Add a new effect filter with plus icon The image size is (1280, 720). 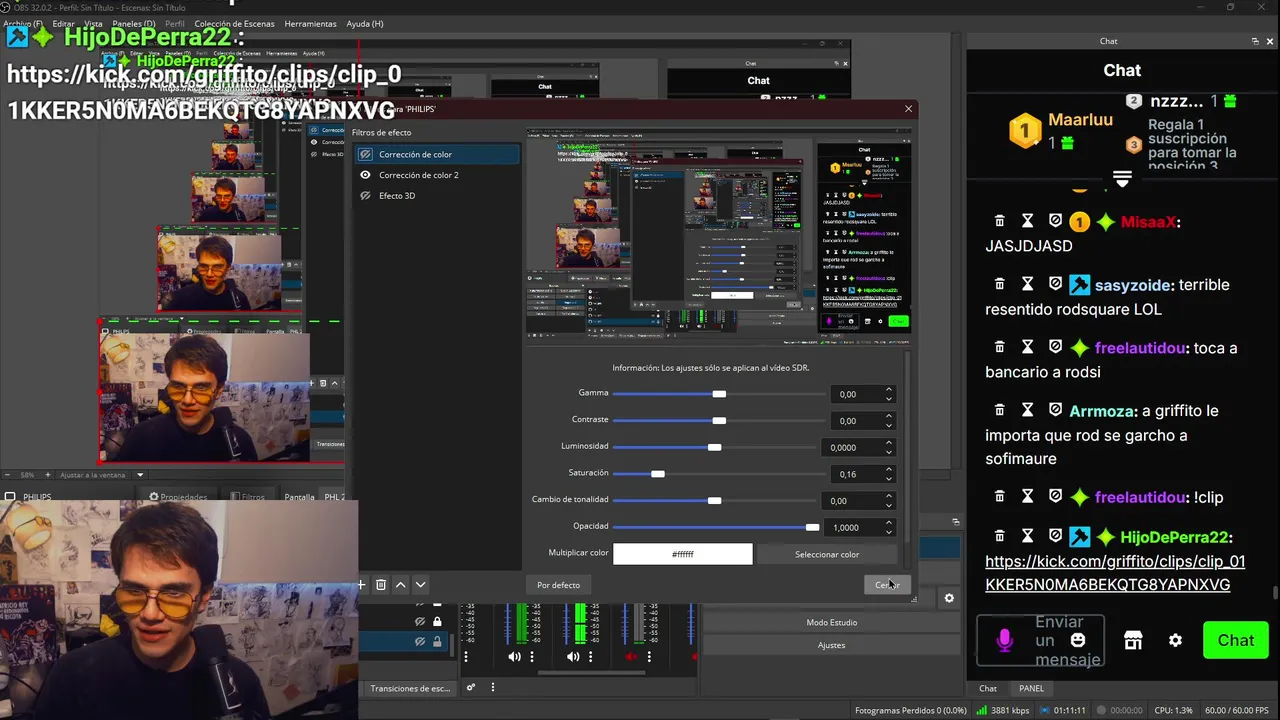pyautogui.click(x=361, y=585)
